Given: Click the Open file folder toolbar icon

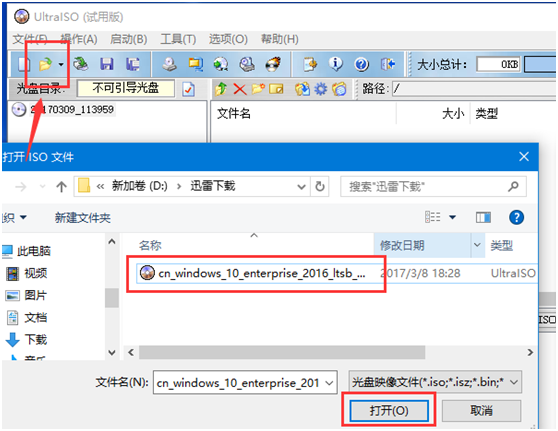Looking at the screenshot, I should pos(46,64).
